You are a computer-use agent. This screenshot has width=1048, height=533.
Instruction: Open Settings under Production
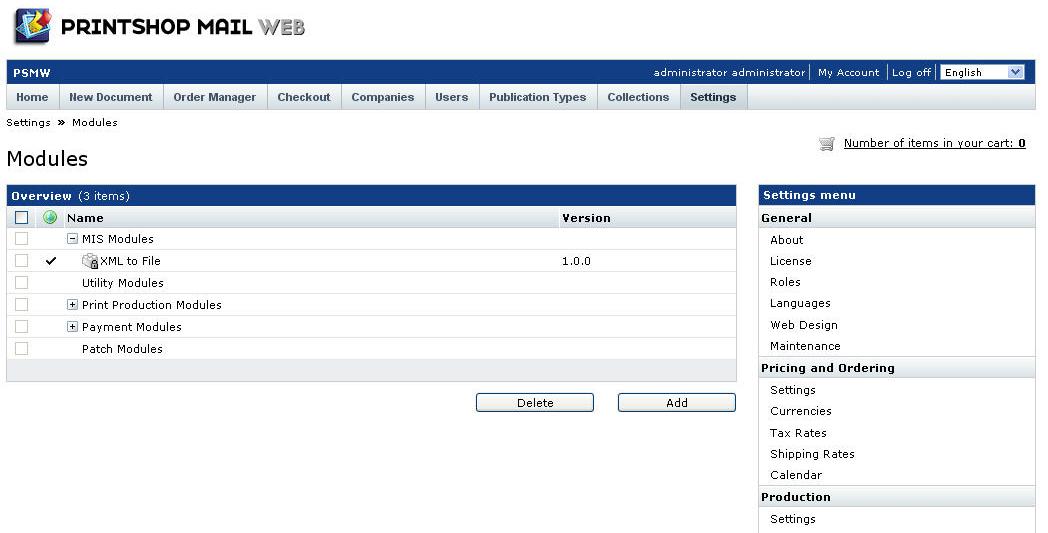[x=793, y=519]
